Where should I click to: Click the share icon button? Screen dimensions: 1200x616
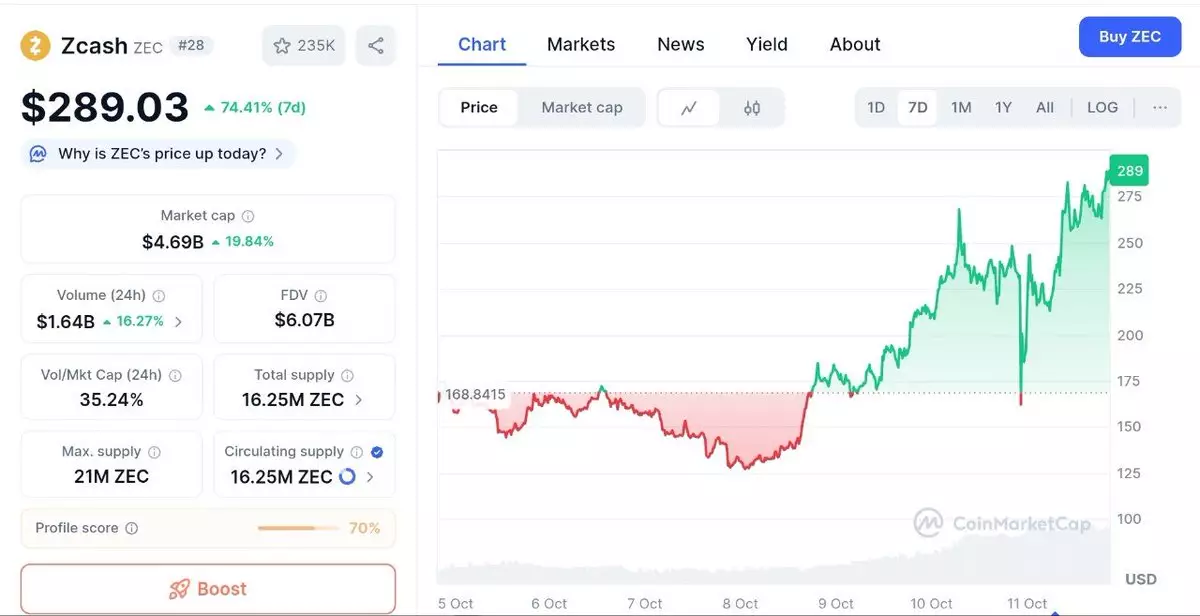(376, 46)
